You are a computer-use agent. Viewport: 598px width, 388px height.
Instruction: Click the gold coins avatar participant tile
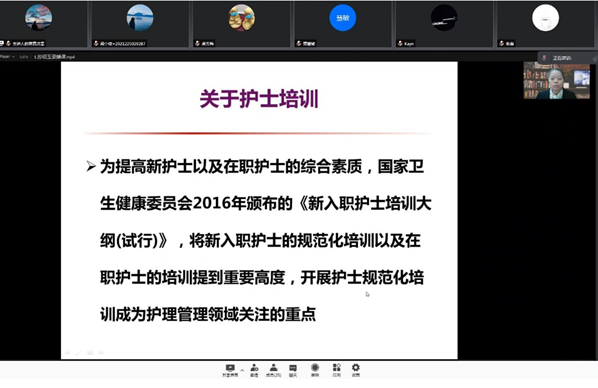tap(241, 24)
